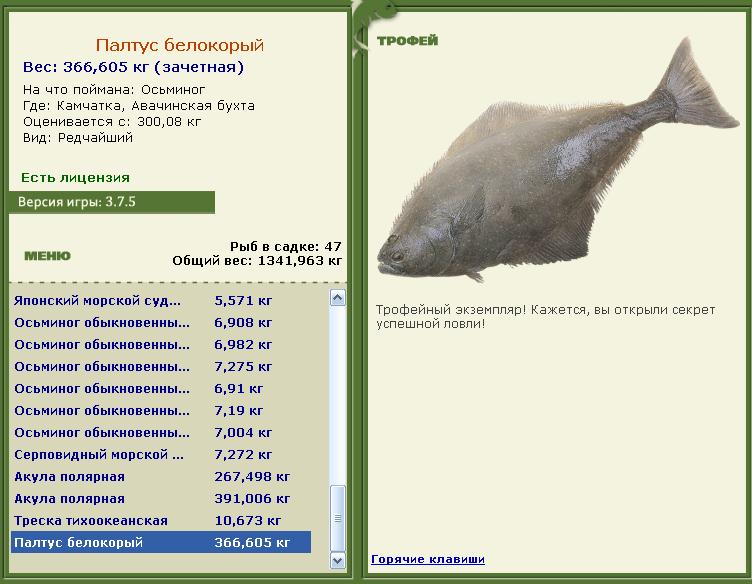752x584 pixels.
Task: Select the Осьминог обыкновенный 6,908 кг row
Action: pos(161,323)
